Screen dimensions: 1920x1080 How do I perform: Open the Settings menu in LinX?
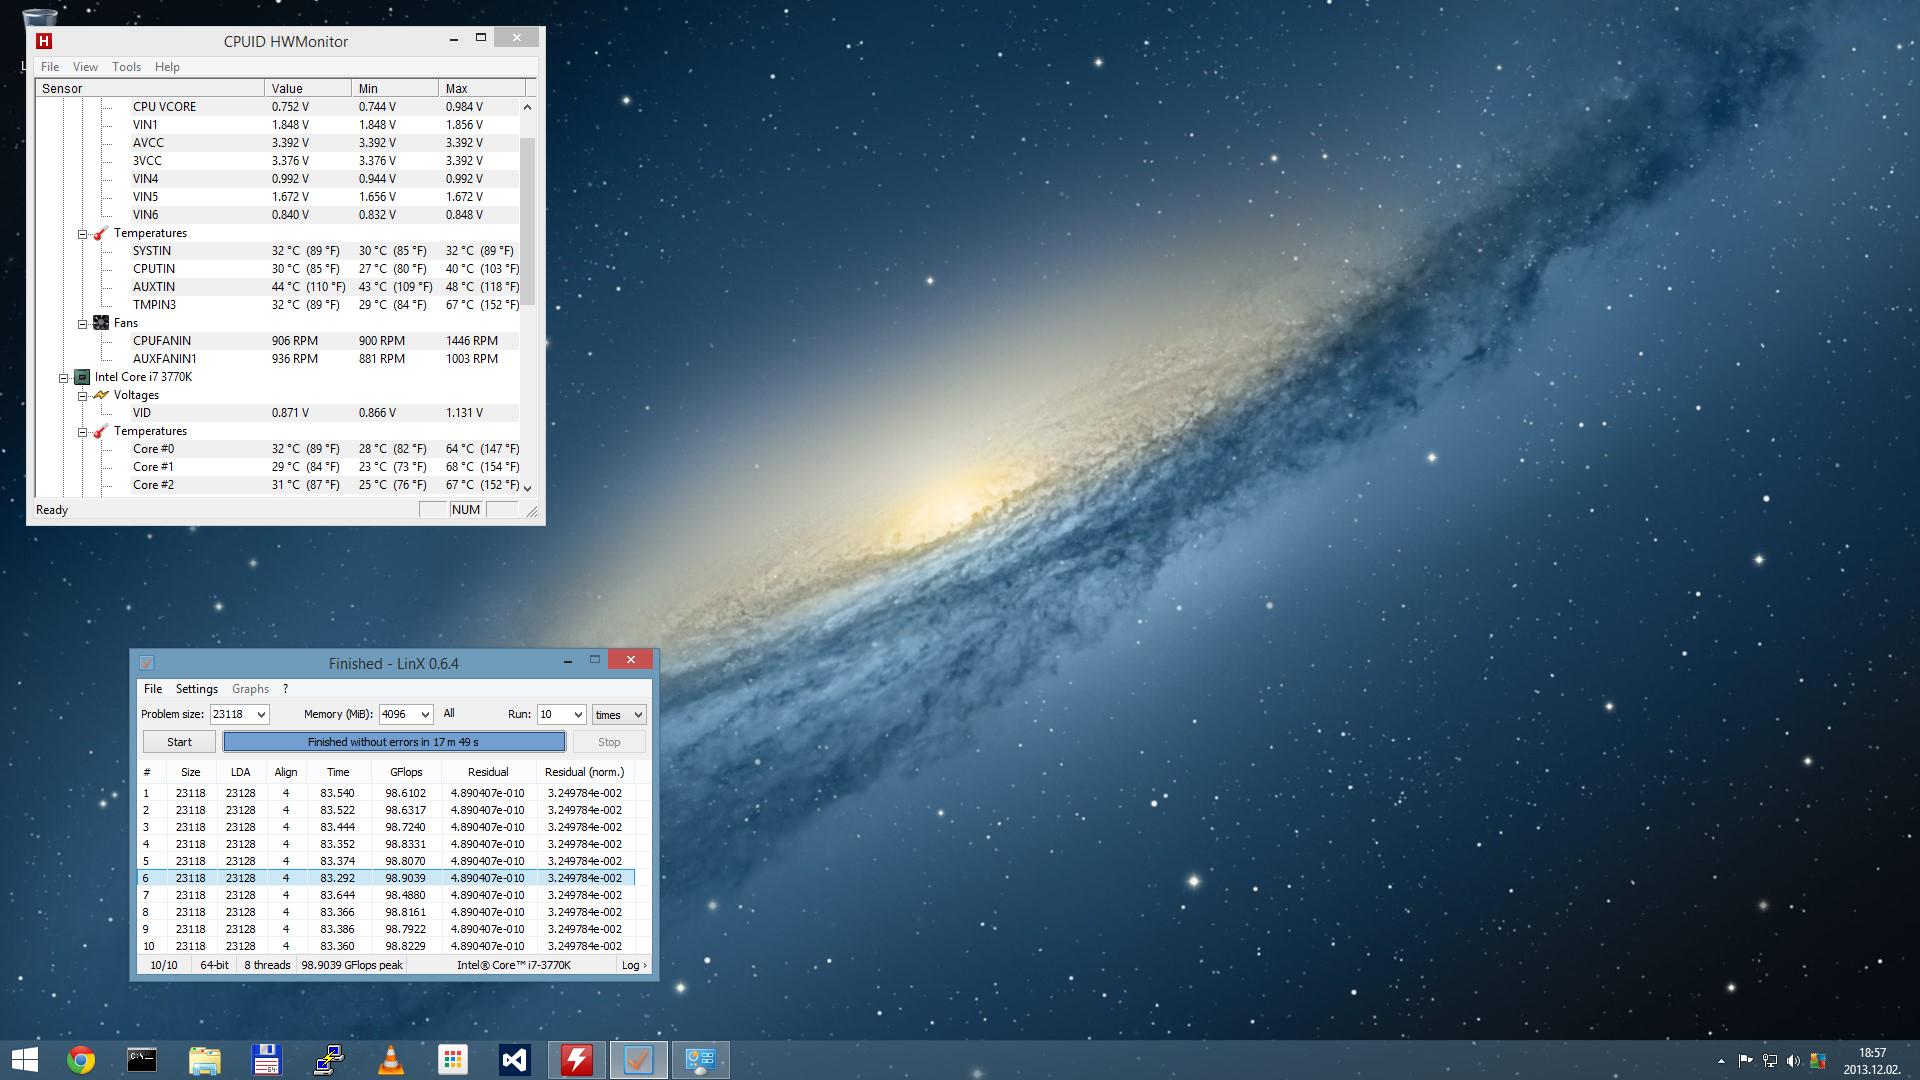coord(196,689)
